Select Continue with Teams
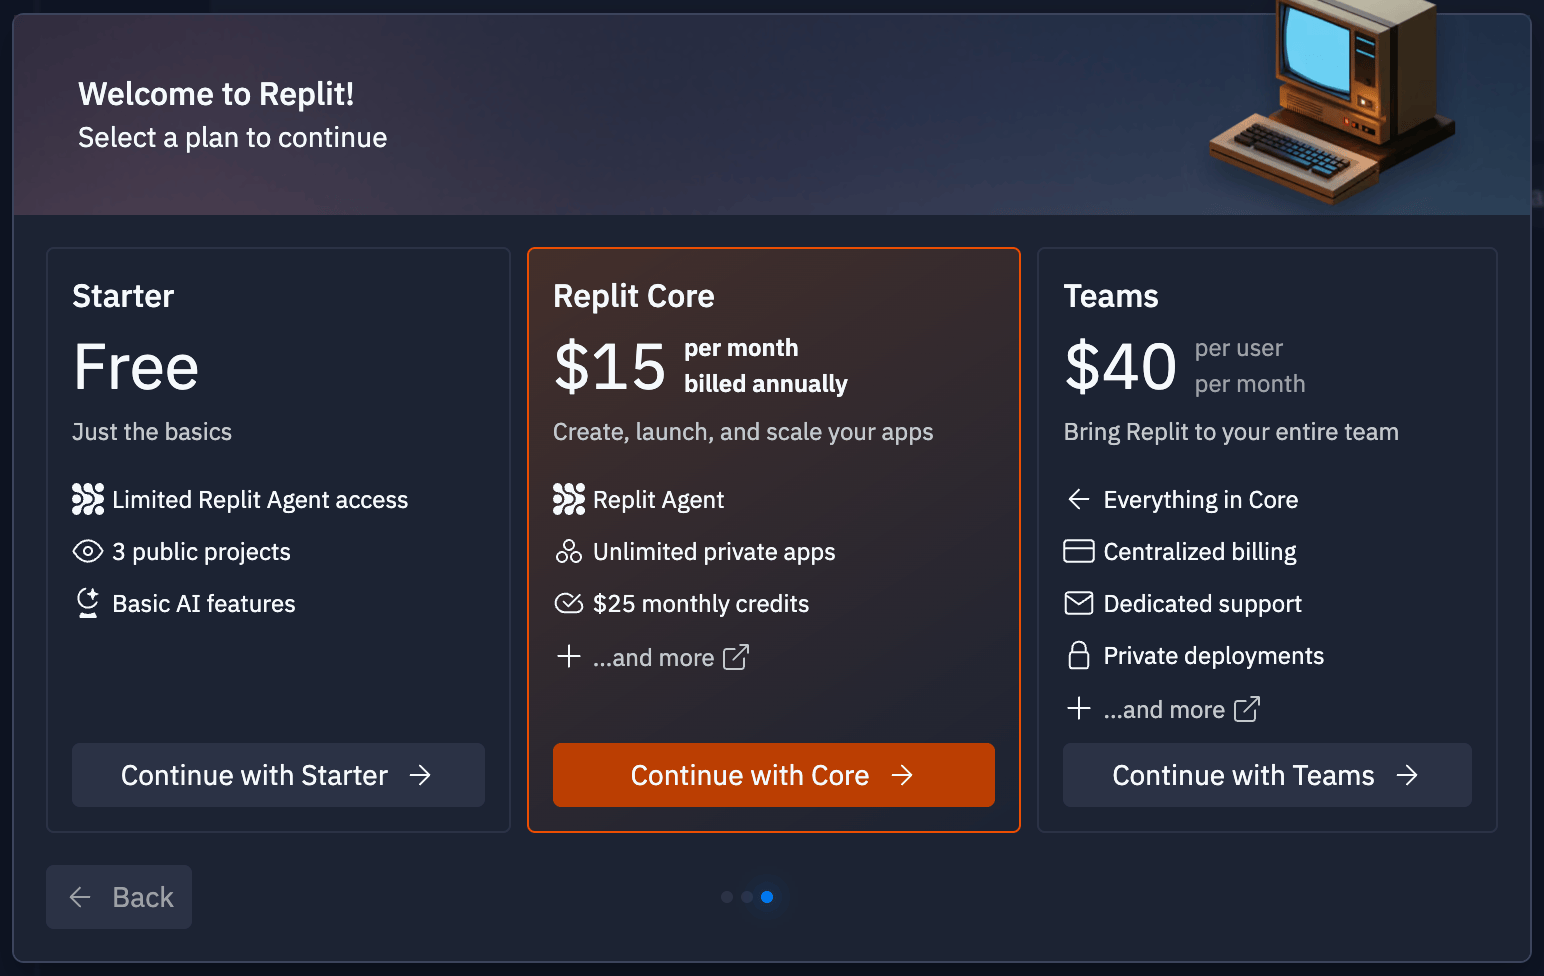Viewport: 1544px width, 976px height. (x=1267, y=775)
